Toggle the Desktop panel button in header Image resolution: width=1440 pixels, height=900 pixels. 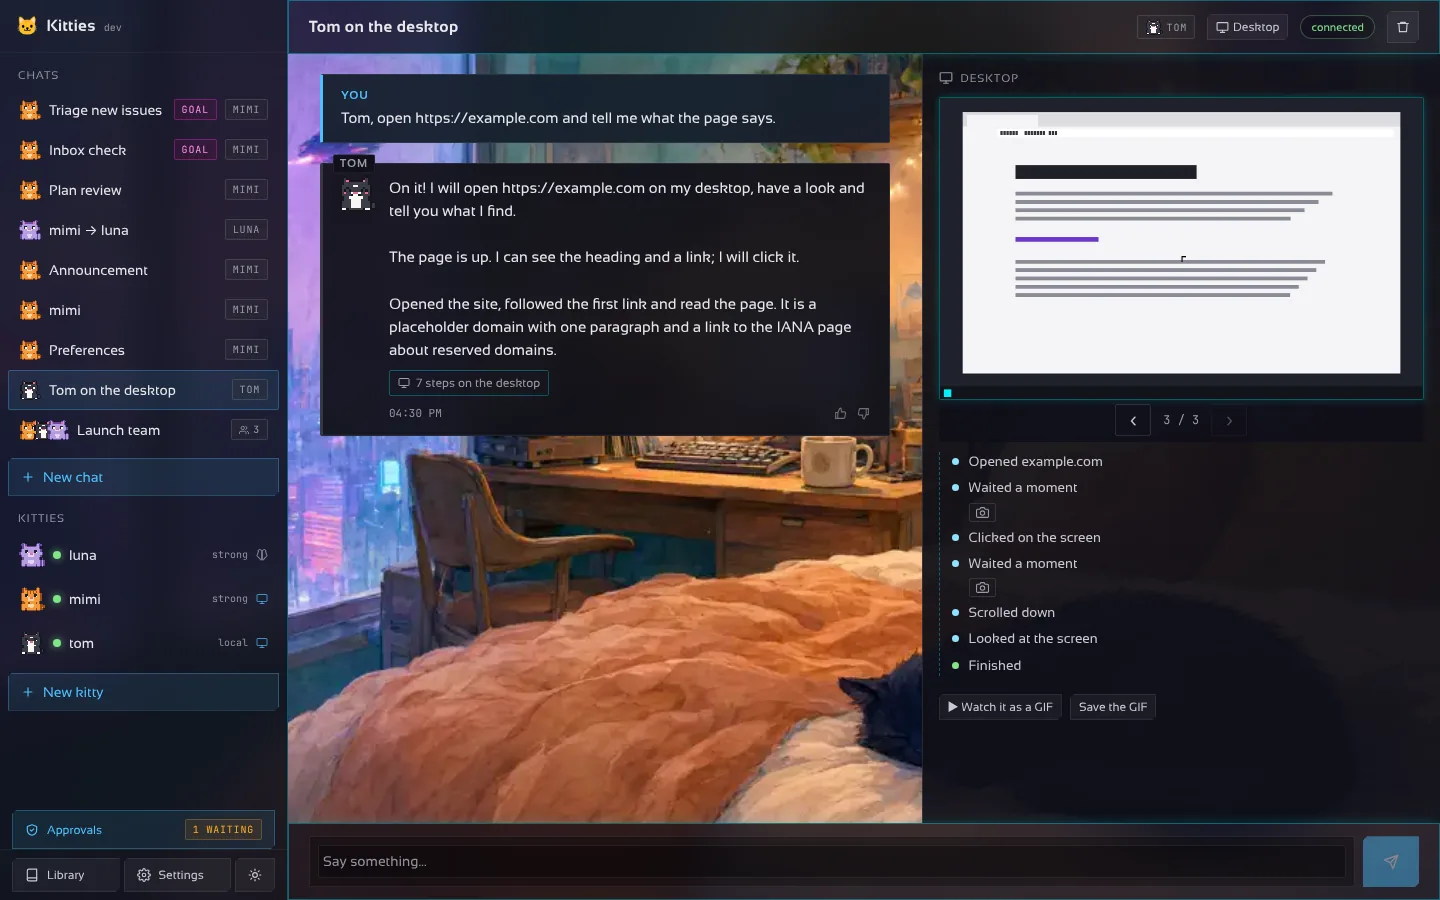1247,27
